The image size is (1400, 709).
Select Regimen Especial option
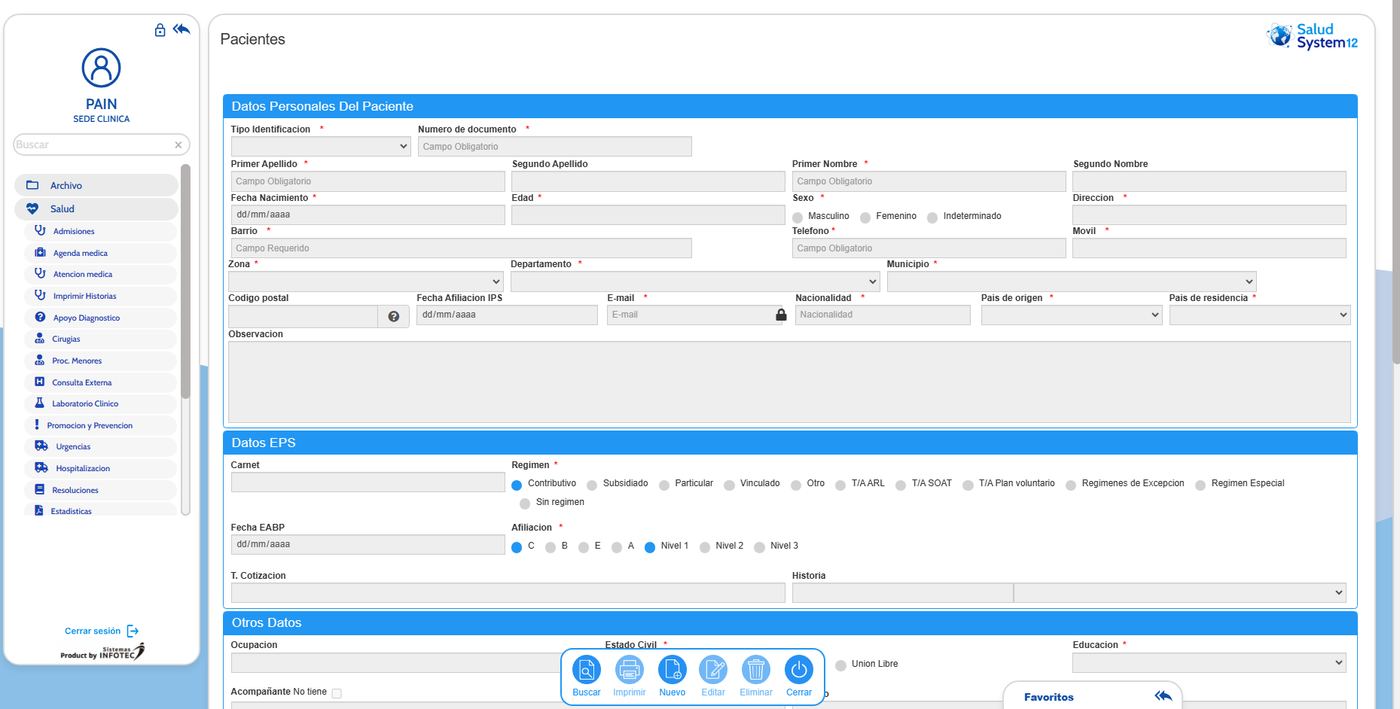point(1201,485)
